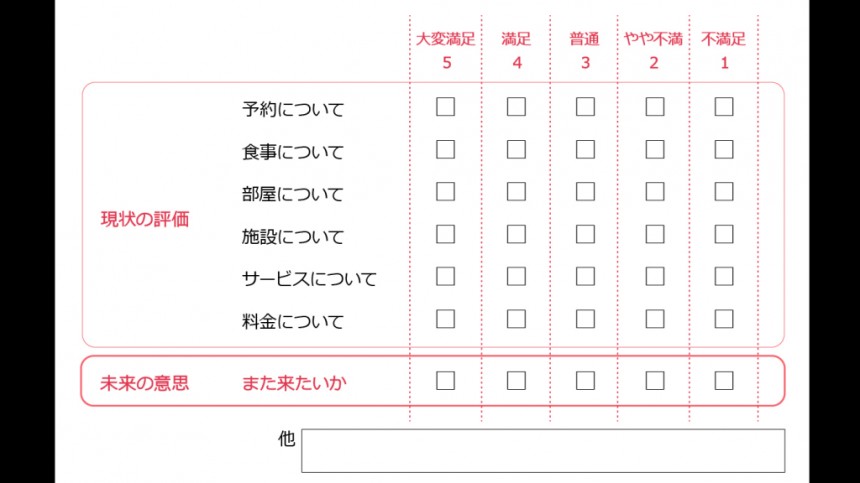Screen dimensions: 860x483
Task: Check やや不満 box for 施設について
Action: pyautogui.click(x=655, y=234)
